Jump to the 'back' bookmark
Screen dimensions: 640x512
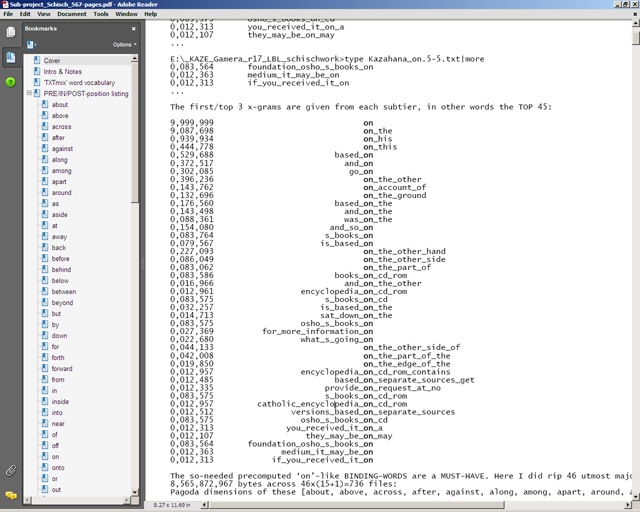tap(59, 248)
